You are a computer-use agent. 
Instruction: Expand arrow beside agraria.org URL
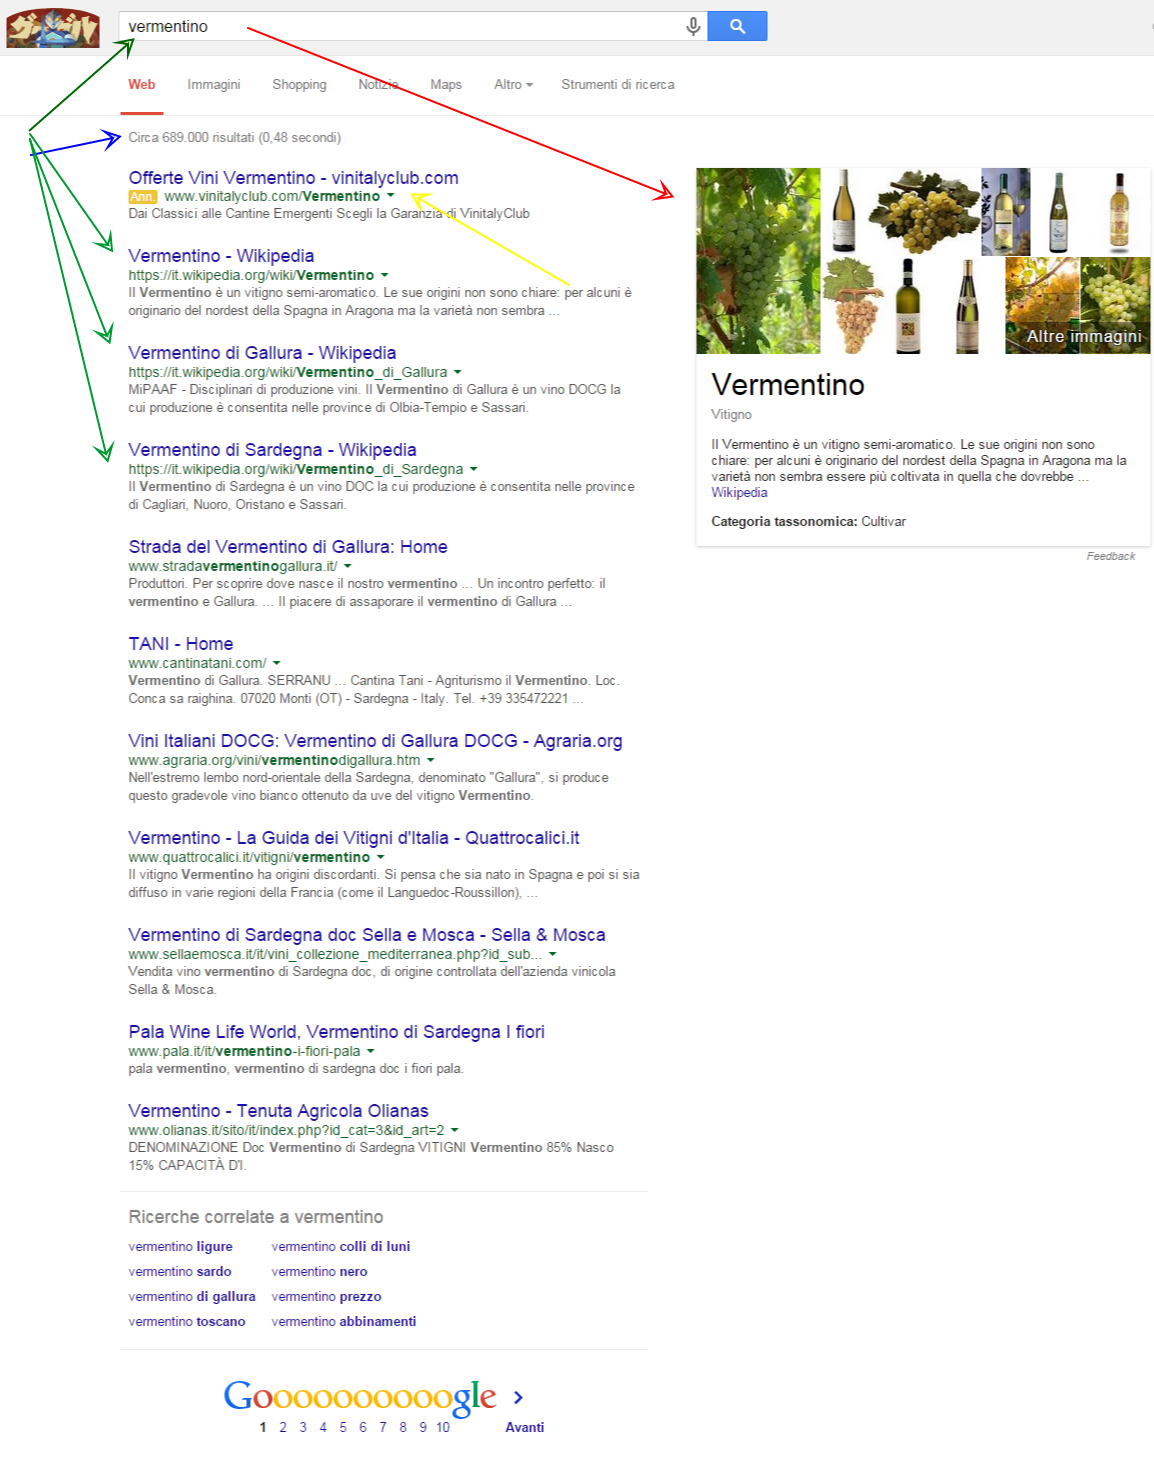[431, 760]
